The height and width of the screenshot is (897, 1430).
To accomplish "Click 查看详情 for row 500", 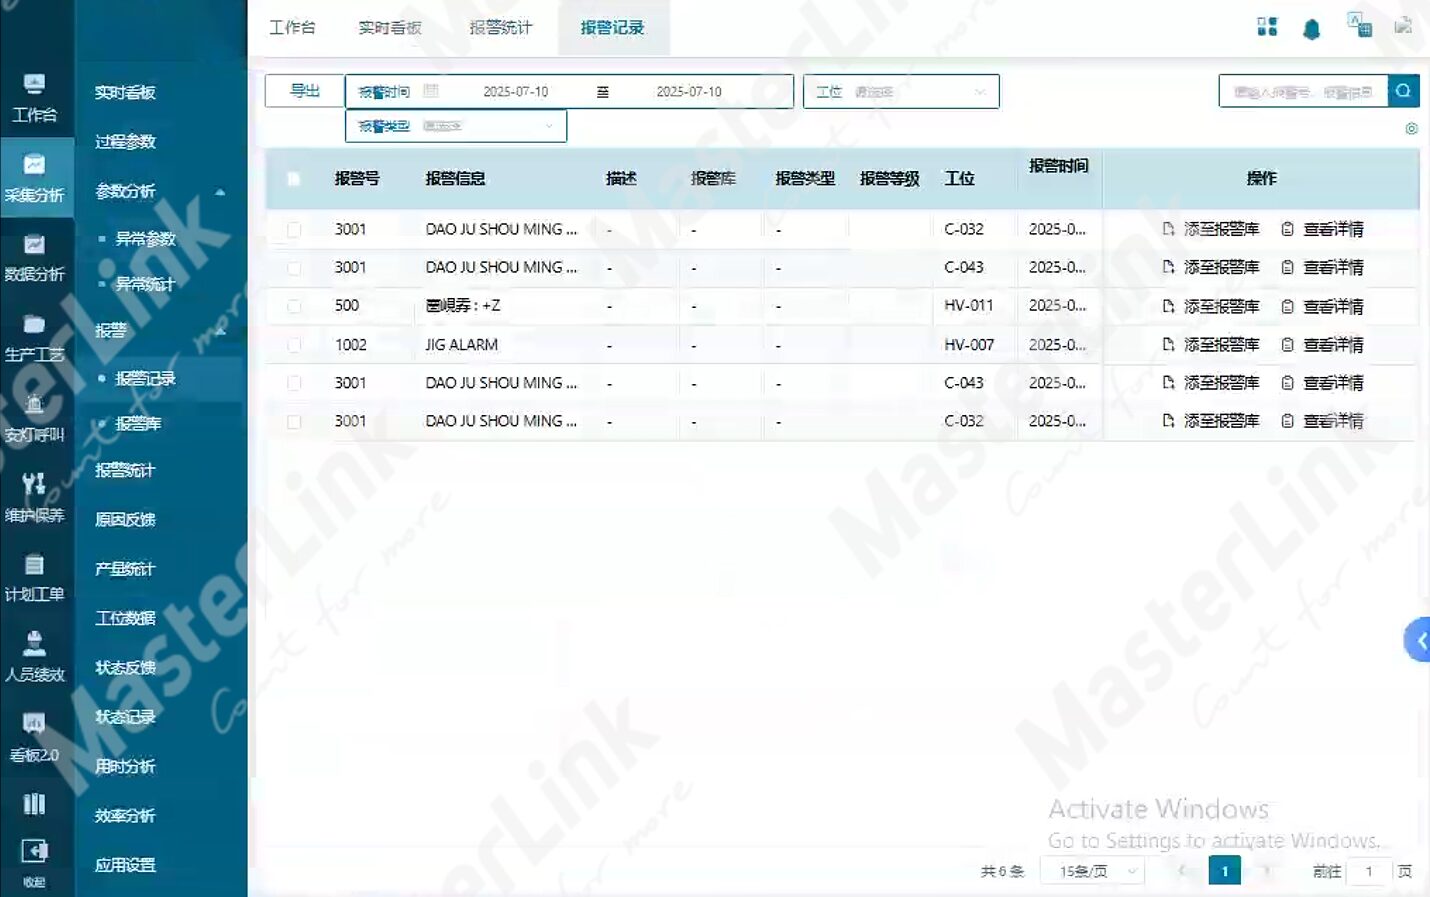I will (x=1322, y=306).
